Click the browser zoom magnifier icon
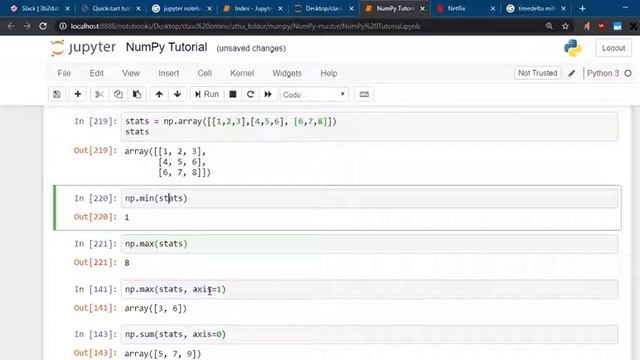The width and height of the screenshot is (640, 360). [x=549, y=26]
